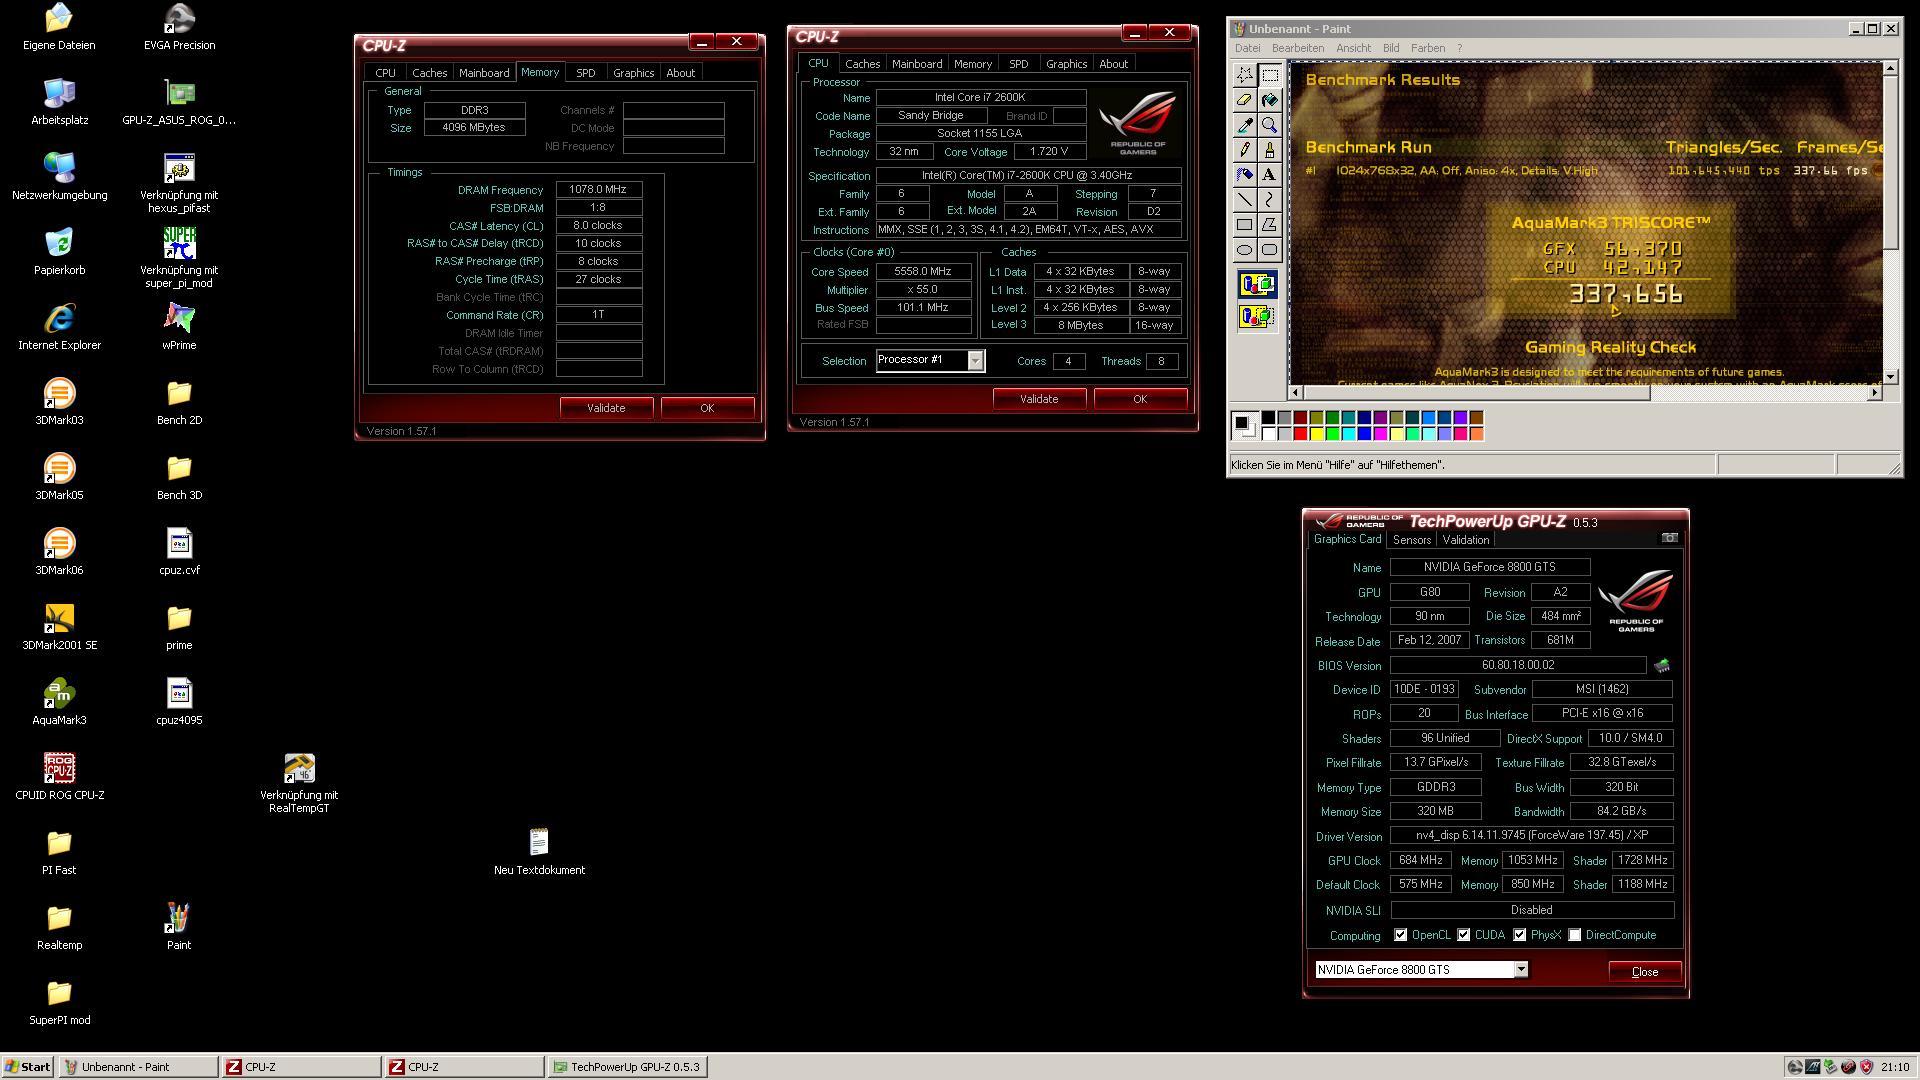Screen dimensions: 1920x1080
Task: Click OK in the processor CPU-Z window
Action: click(x=1140, y=399)
